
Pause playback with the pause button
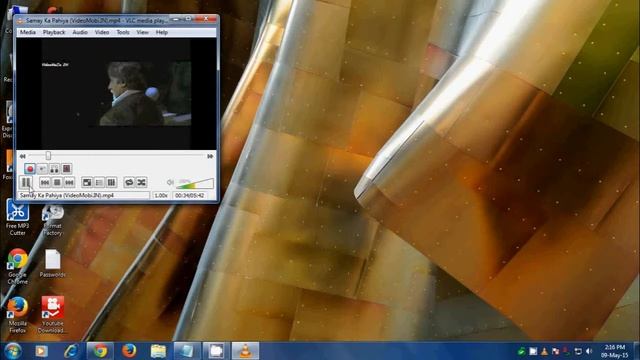[26, 182]
